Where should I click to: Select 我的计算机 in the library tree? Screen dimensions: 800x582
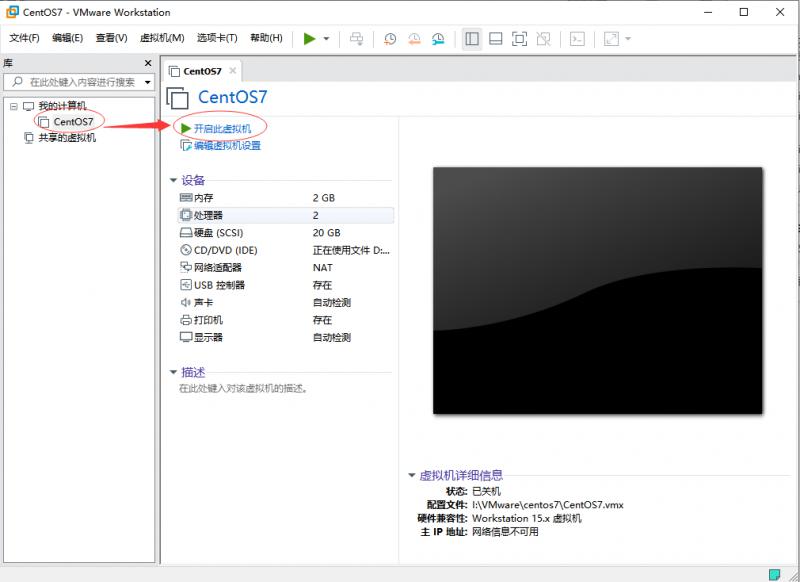tap(62, 106)
